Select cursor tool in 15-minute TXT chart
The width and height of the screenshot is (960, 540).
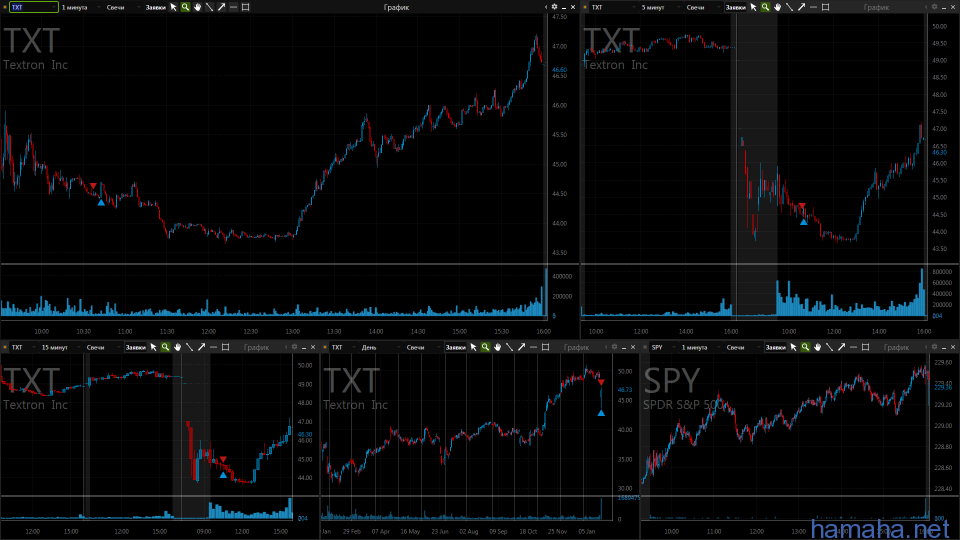coord(154,347)
